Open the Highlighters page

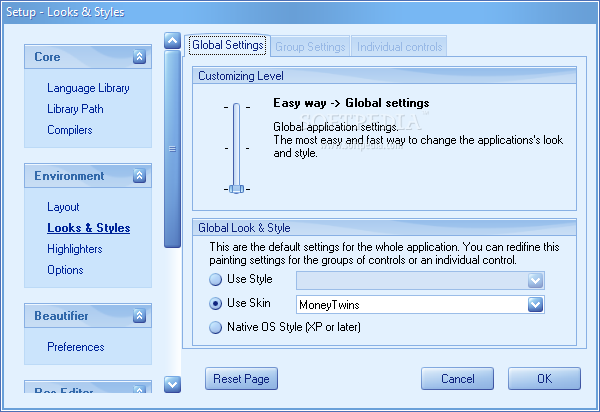point(75,249)
